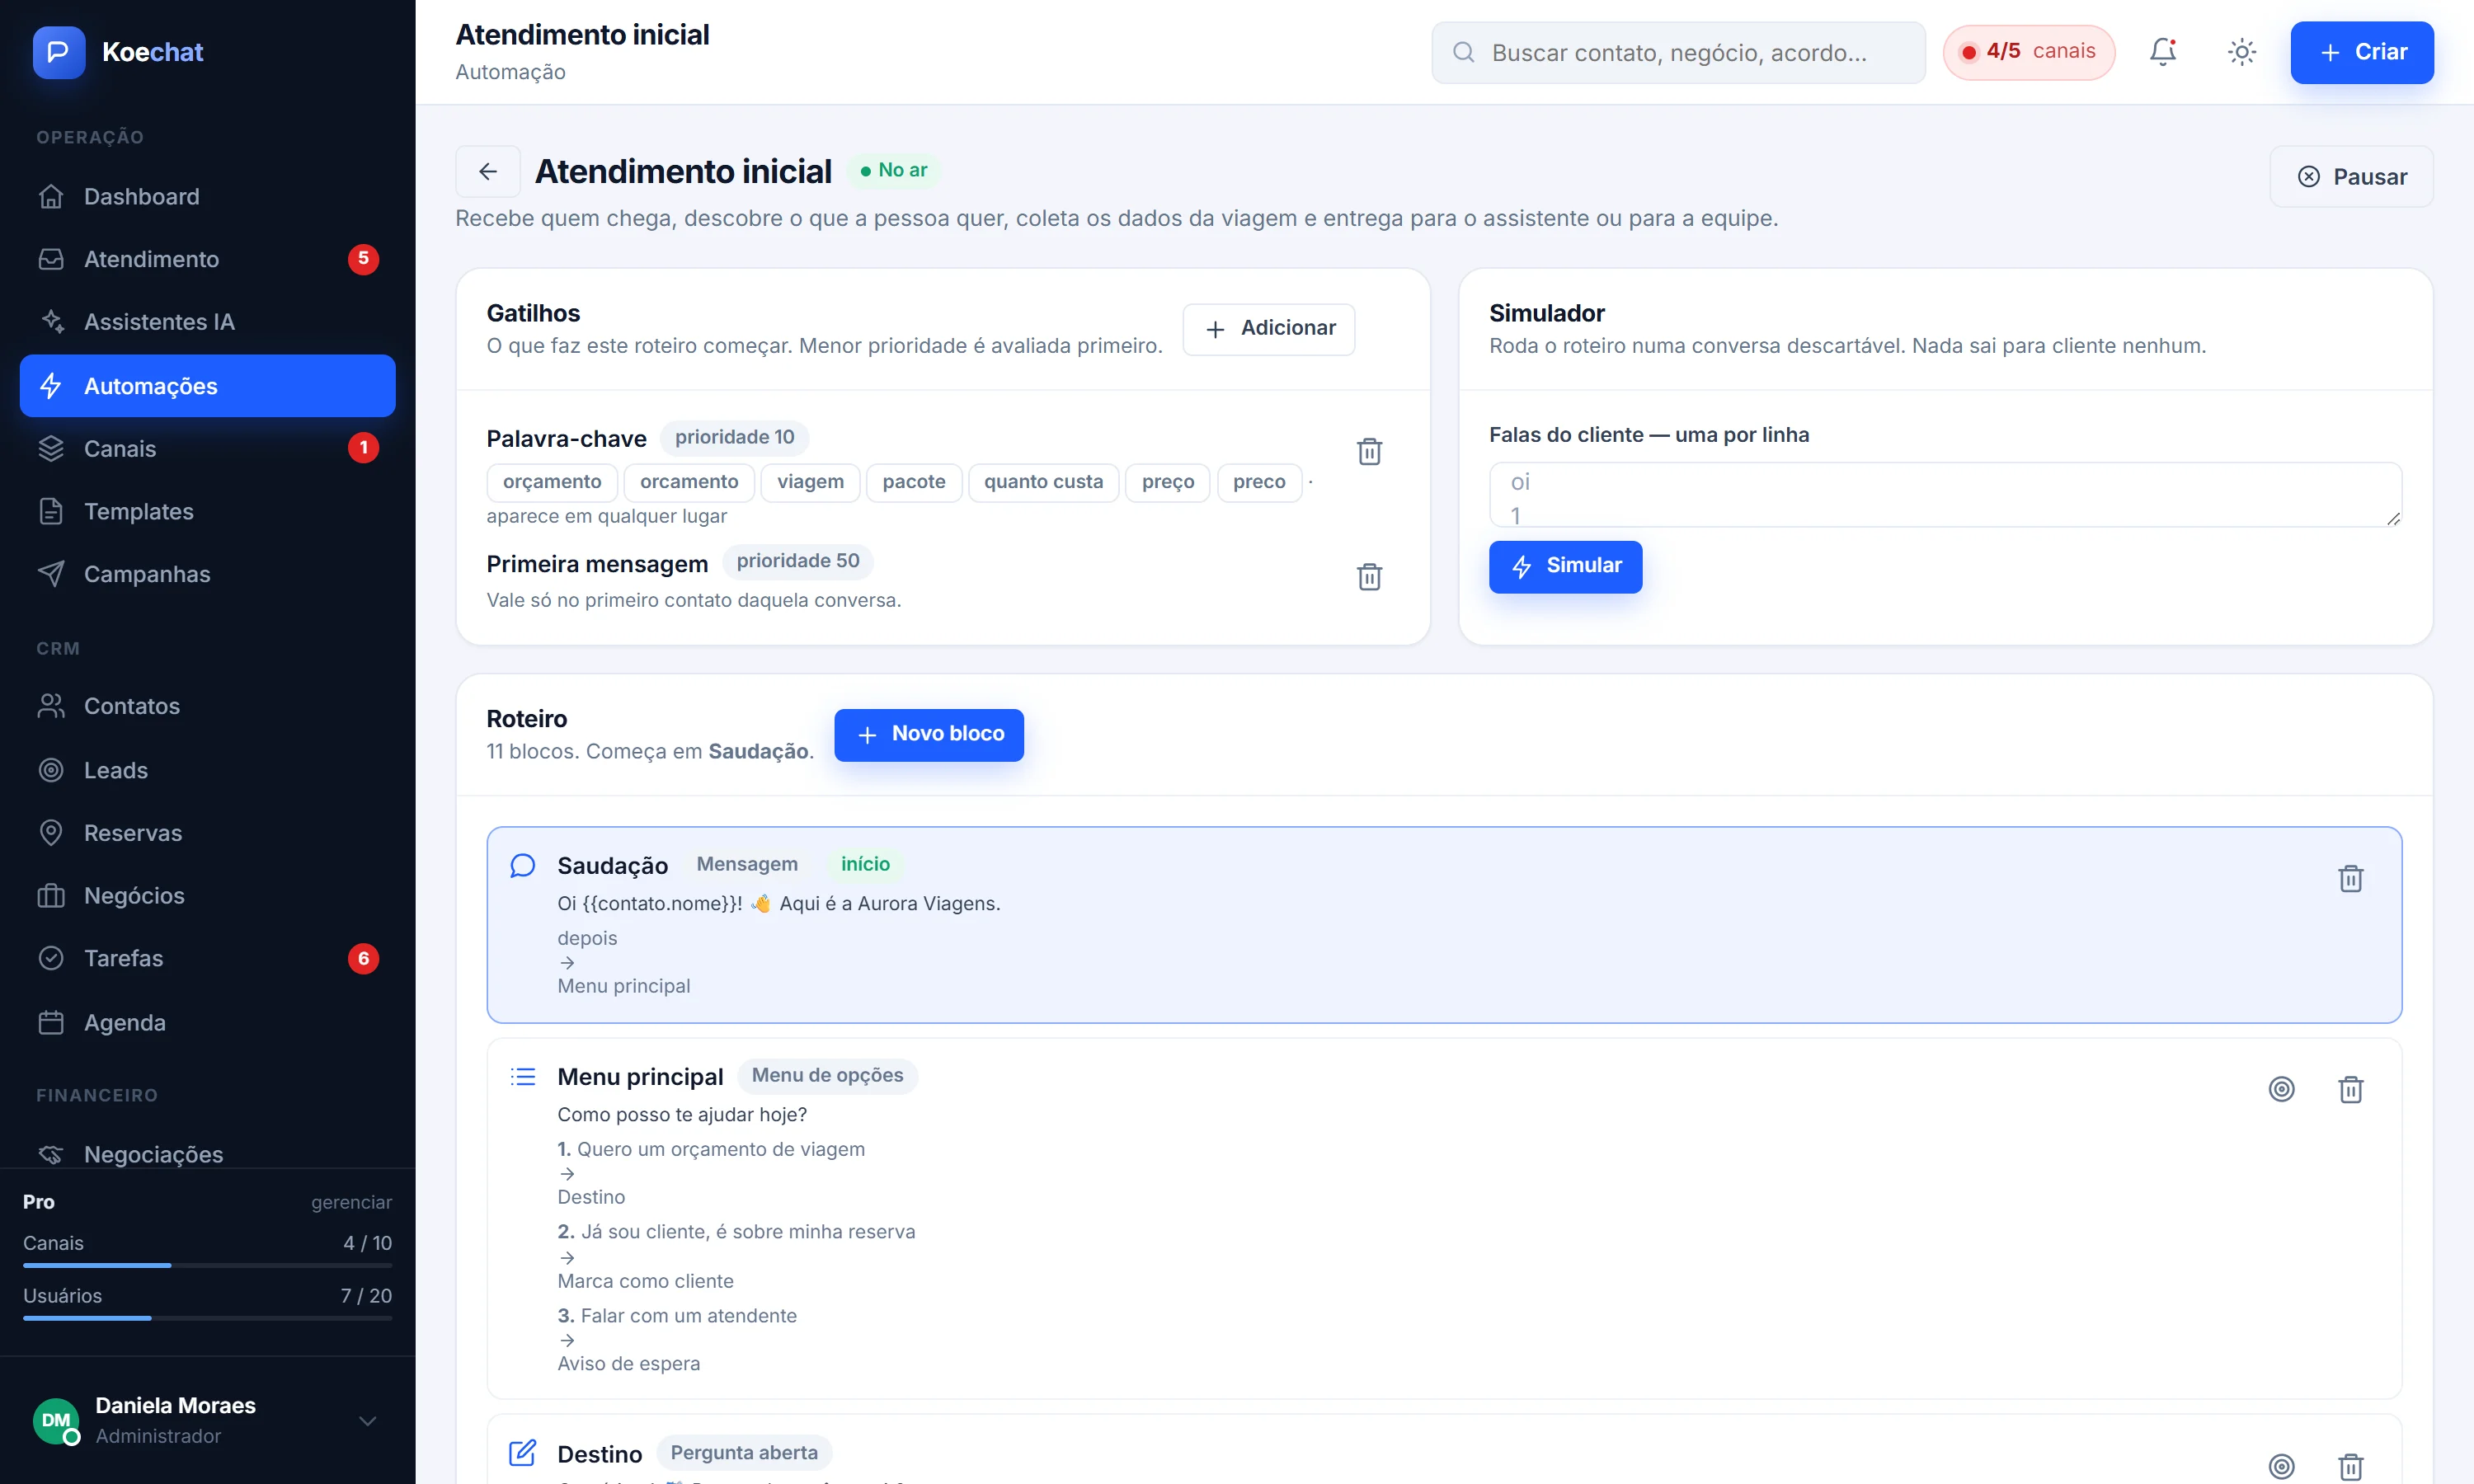The width and height of the screenshot is (2474, 1484).
Task: Click the Koechat logo icon
Action: pyautogui.click(x=58, y=52)
